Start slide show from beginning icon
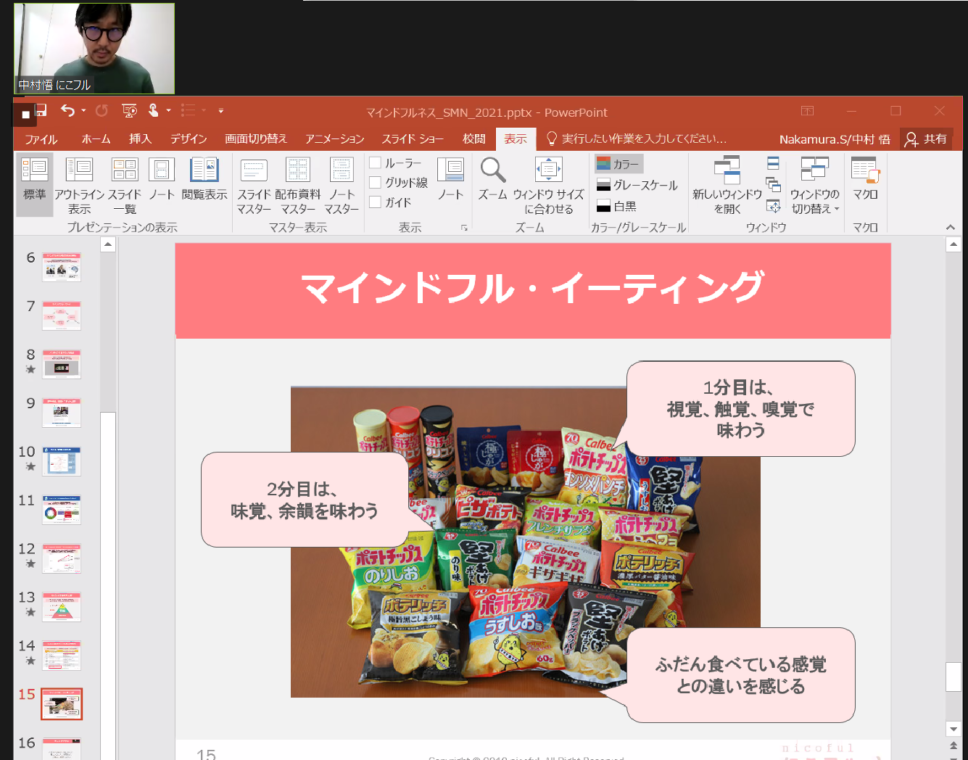 coord(129,111)
